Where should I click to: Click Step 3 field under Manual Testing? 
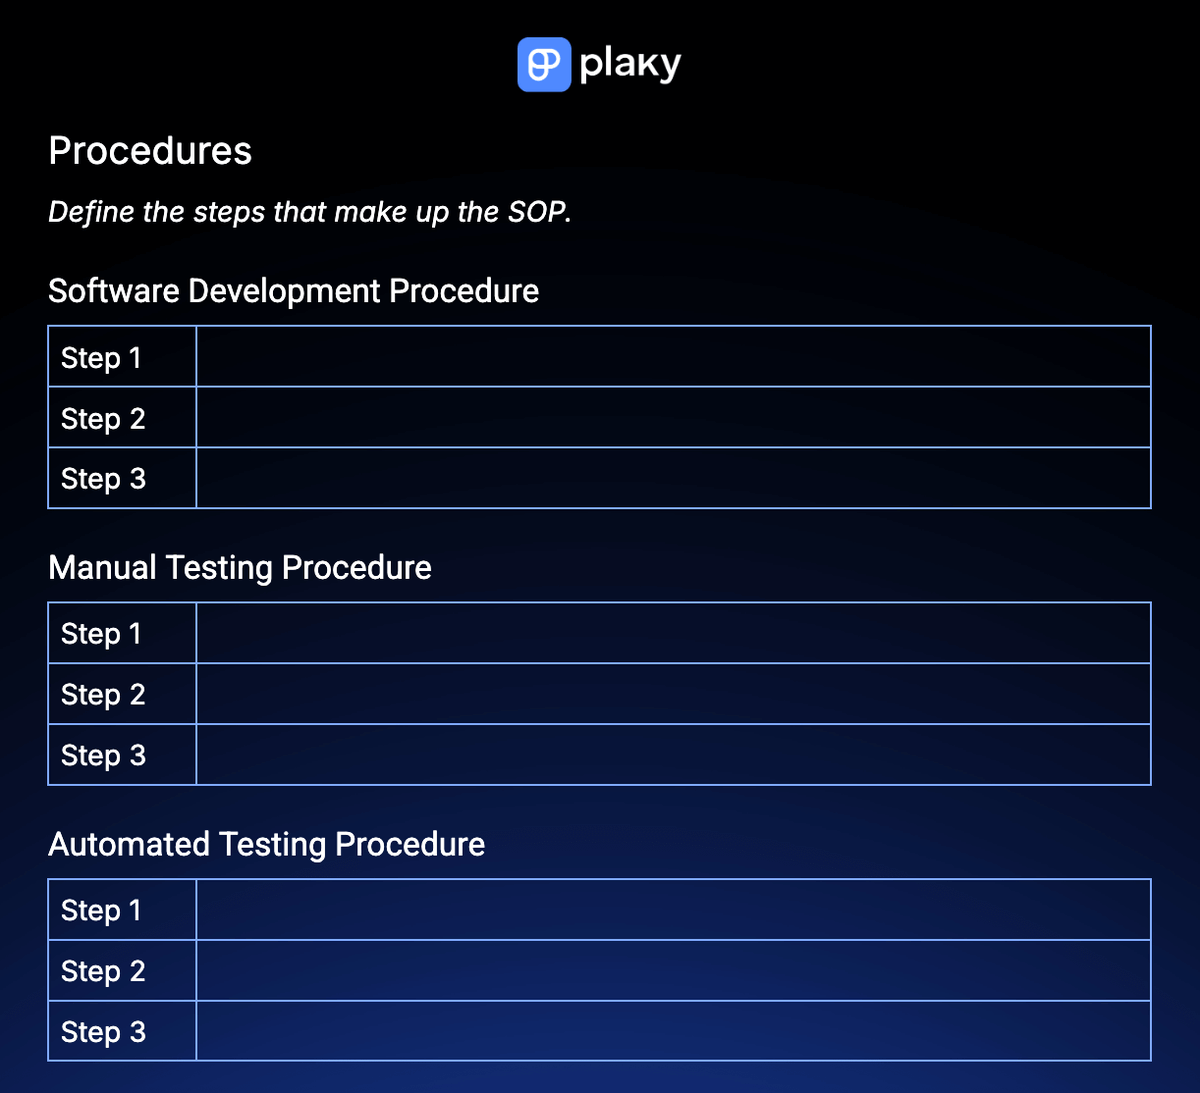tap(673, 755)
